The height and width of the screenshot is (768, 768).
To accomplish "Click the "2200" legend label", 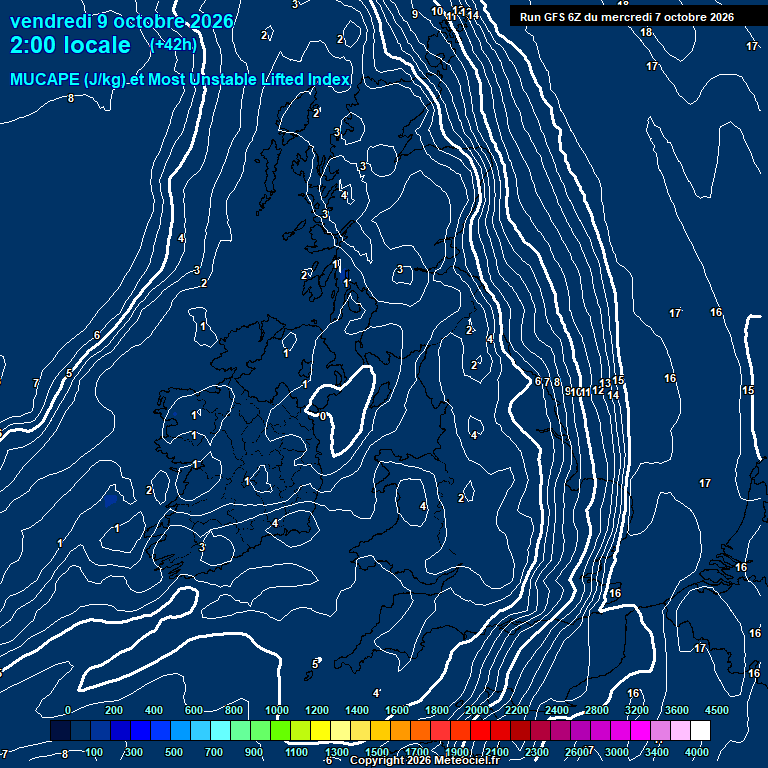I will point(517,710).
